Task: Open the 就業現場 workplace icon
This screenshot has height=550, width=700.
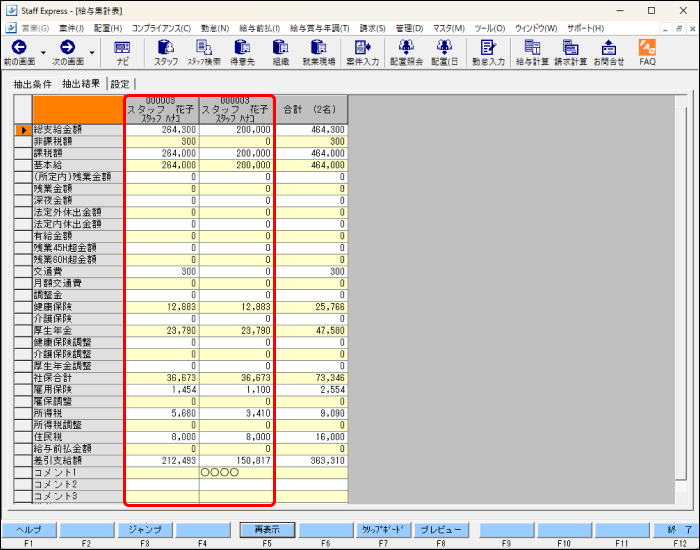Action: (x=319, y=52)
